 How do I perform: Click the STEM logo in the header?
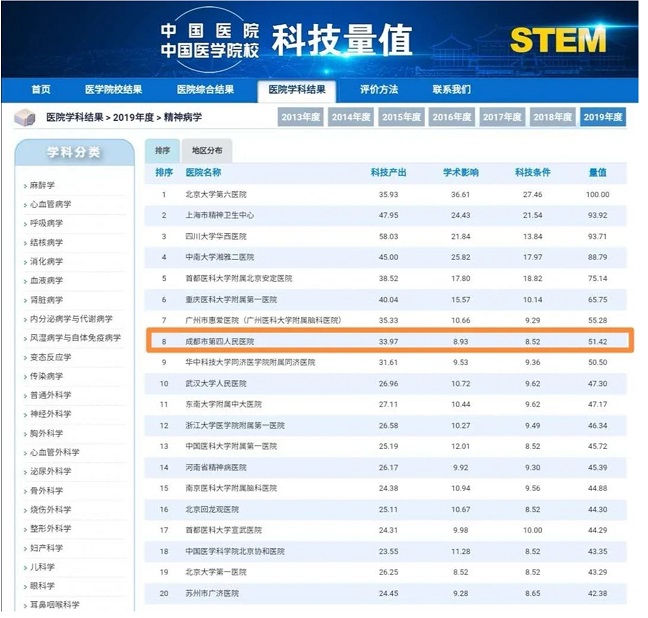click(x=558, y=40)
